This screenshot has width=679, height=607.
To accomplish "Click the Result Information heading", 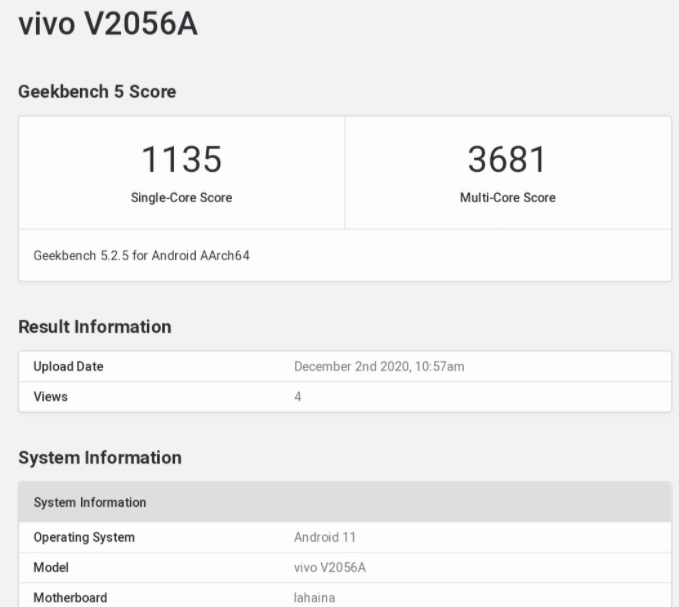I will [x=95, y=327].
